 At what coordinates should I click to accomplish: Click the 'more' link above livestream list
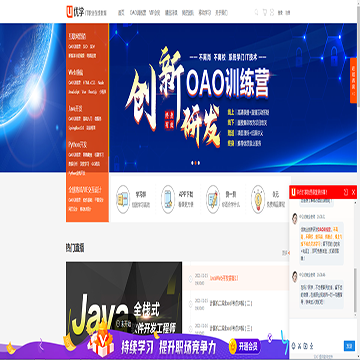tap(285, 253)
